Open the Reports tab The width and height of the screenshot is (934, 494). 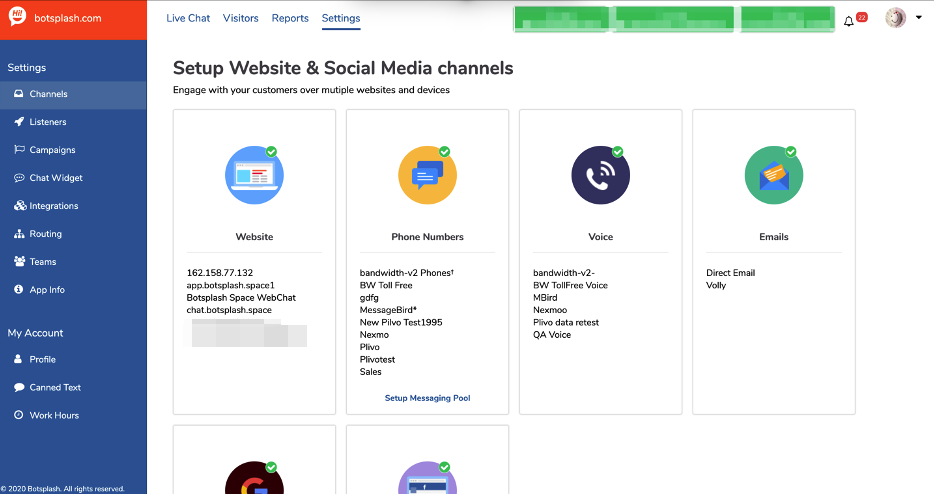tap(290, 18)
